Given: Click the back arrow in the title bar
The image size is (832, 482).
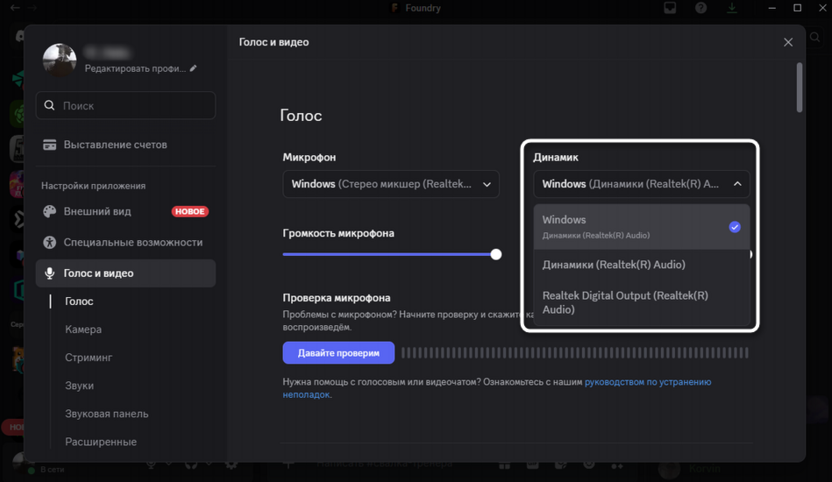Looking at the screenshot, I should coord(15,8).
